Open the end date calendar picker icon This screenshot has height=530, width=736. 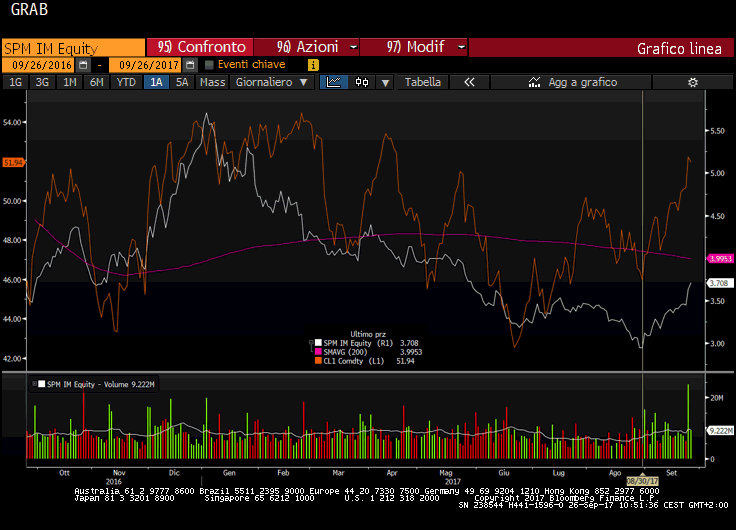[190, 65]
